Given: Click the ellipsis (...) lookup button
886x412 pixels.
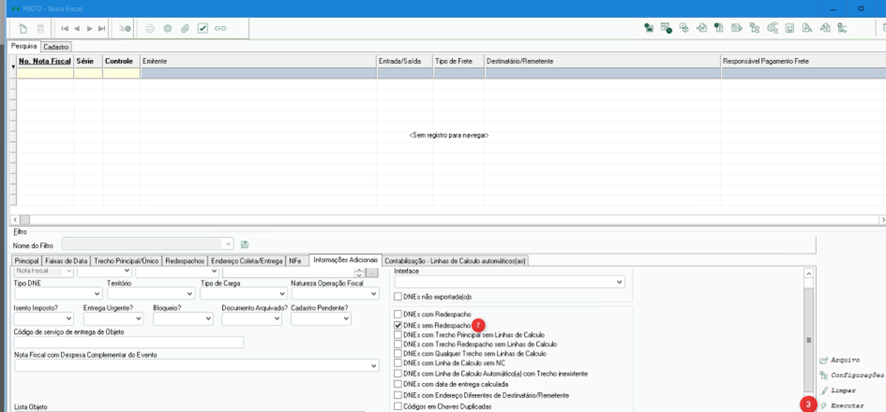Looking at the screenshot, I should point(371,274).
